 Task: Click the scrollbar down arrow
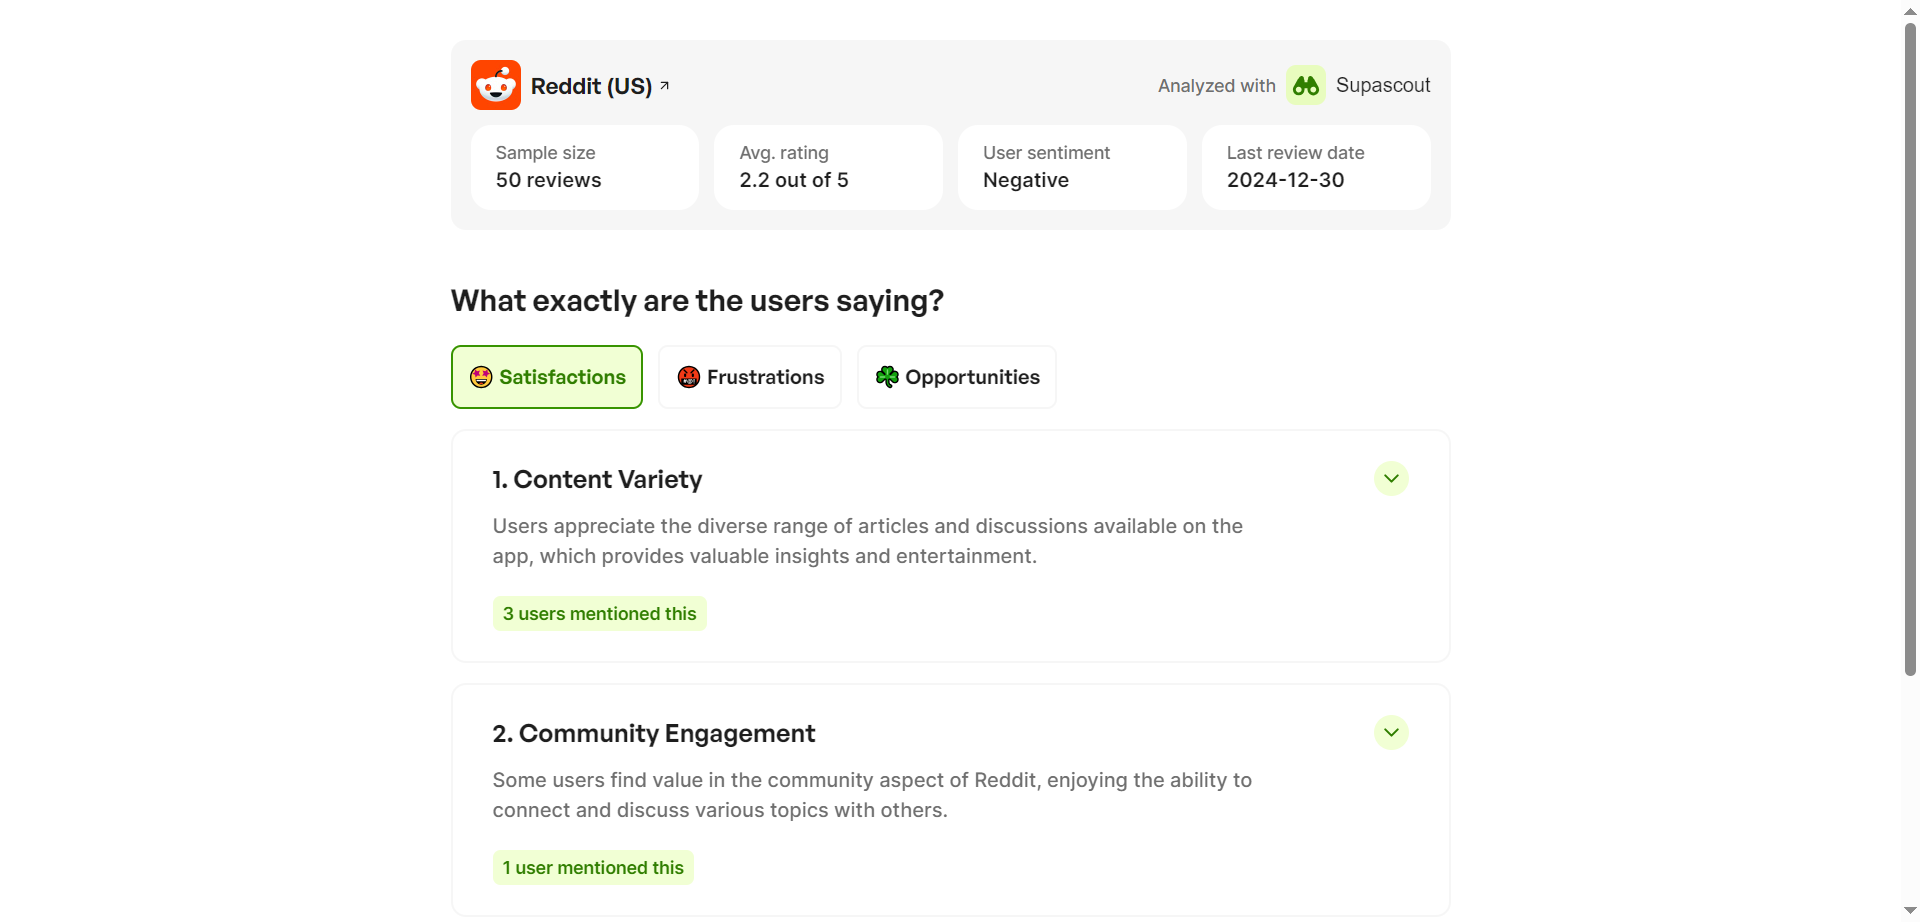pos(1910,911)
